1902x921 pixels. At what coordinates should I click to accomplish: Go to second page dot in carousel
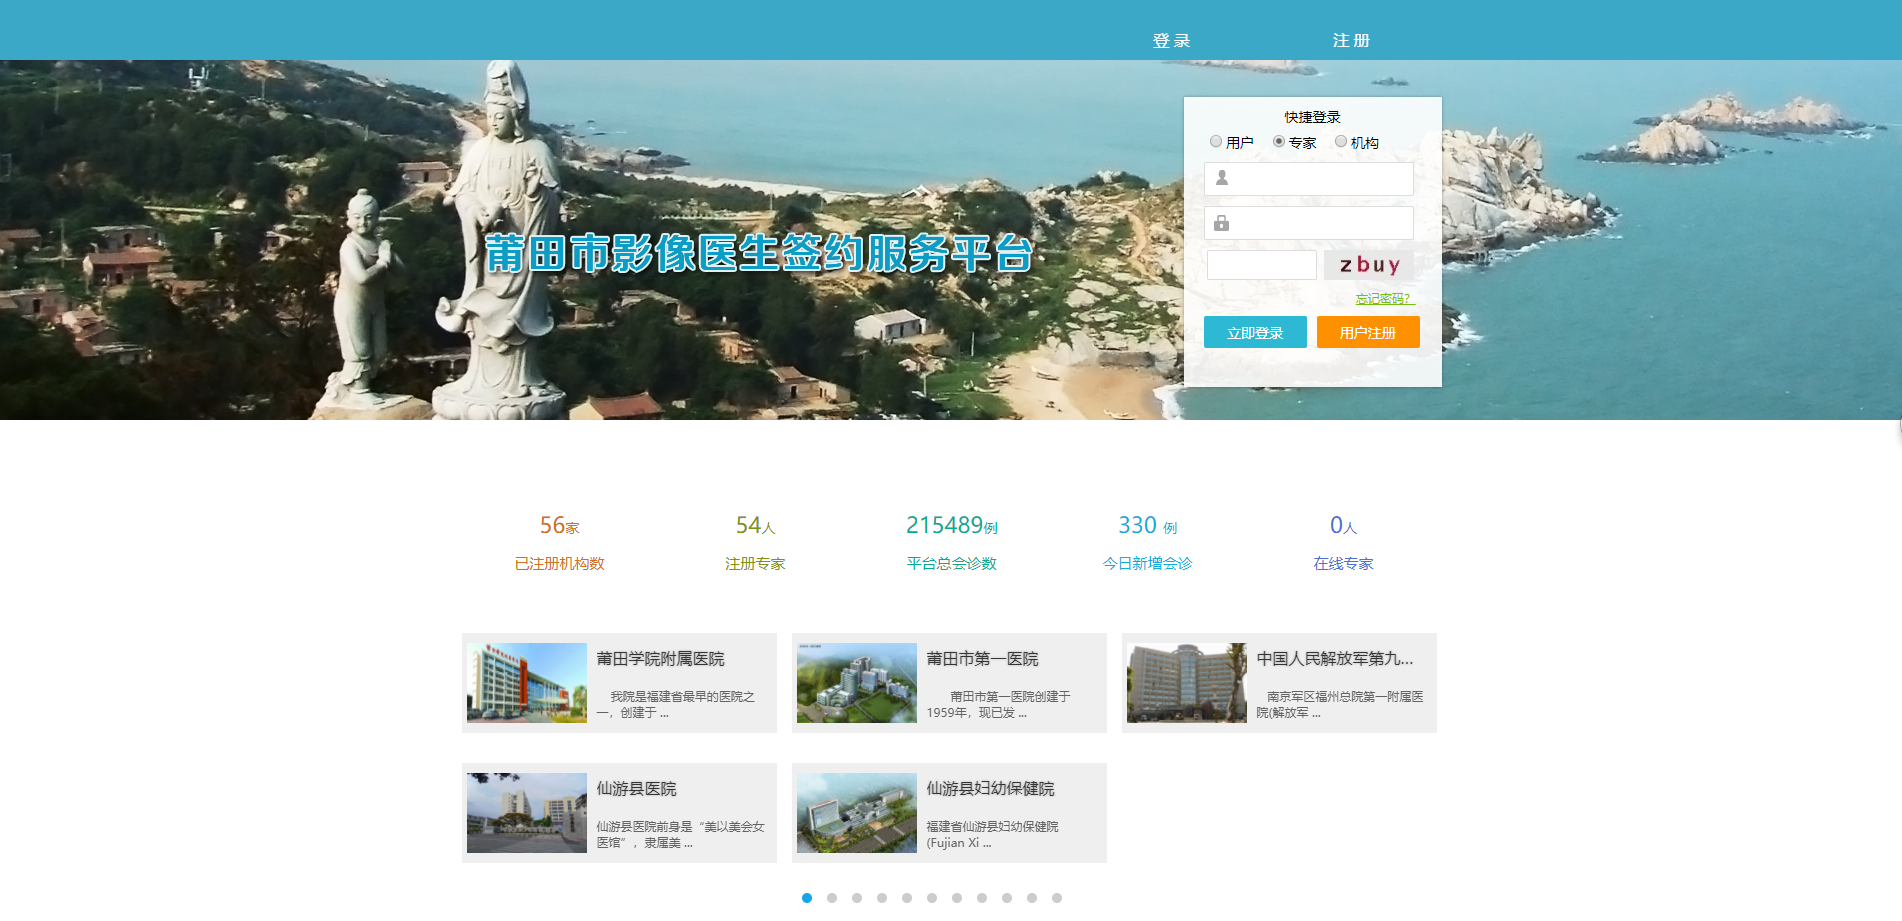point(832,898)
